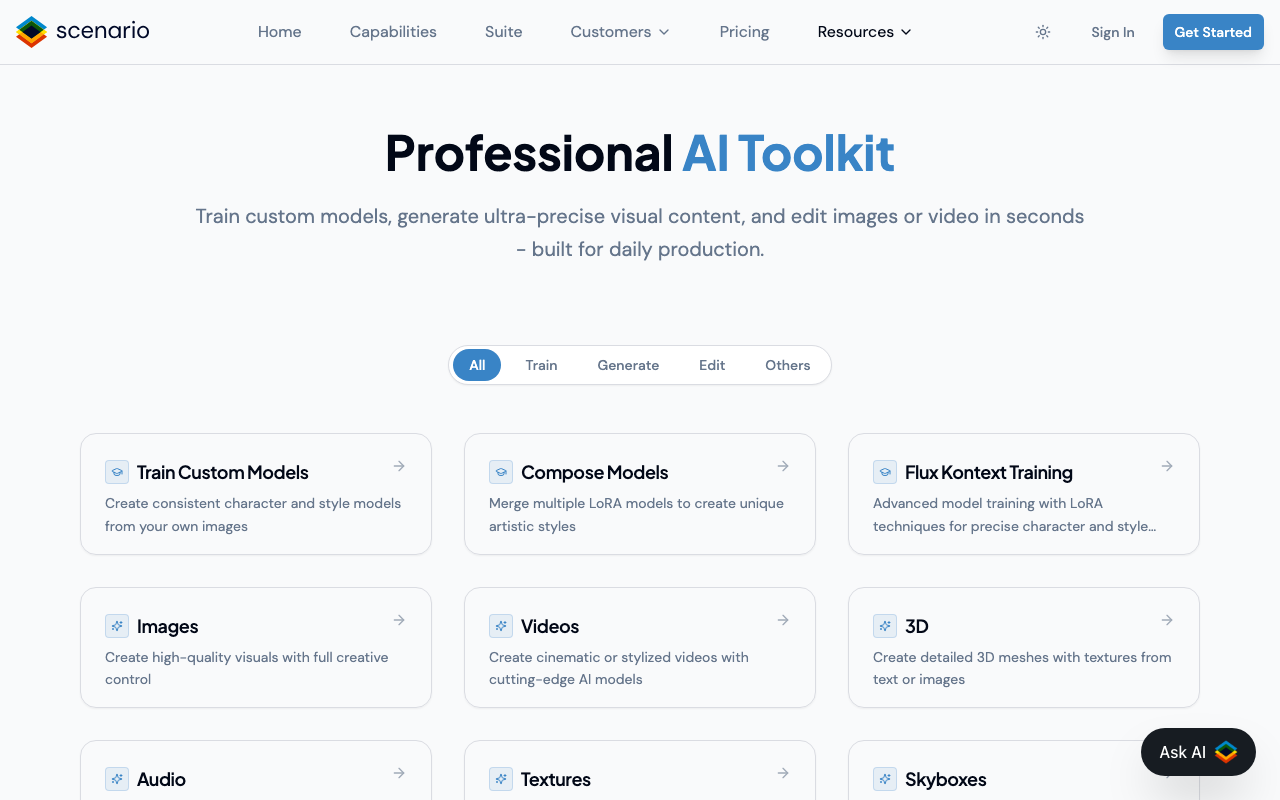Click 'Create detailed 3D meshes' description text

(1022, 668)
